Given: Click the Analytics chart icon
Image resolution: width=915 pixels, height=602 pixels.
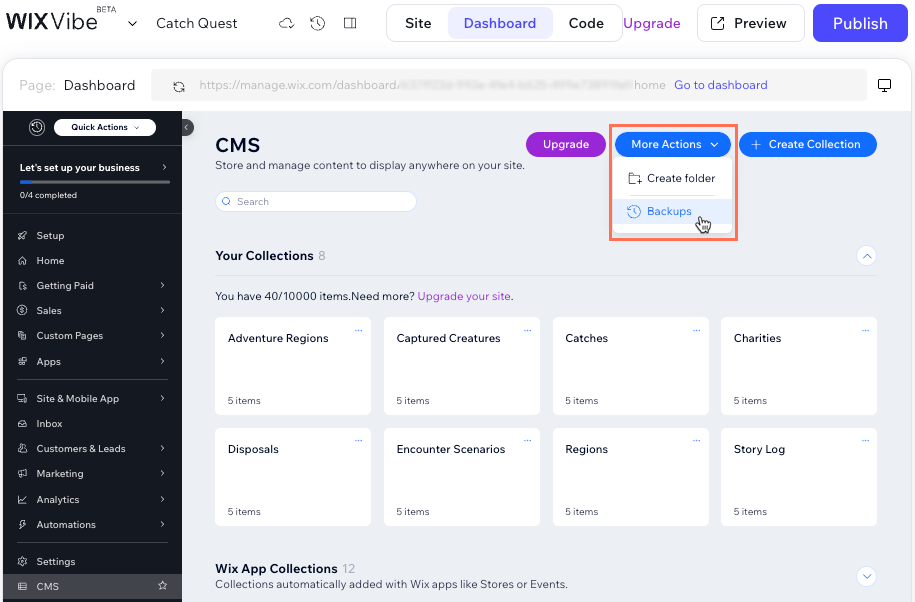Looking at the screenshot, I should pos(22,499).
